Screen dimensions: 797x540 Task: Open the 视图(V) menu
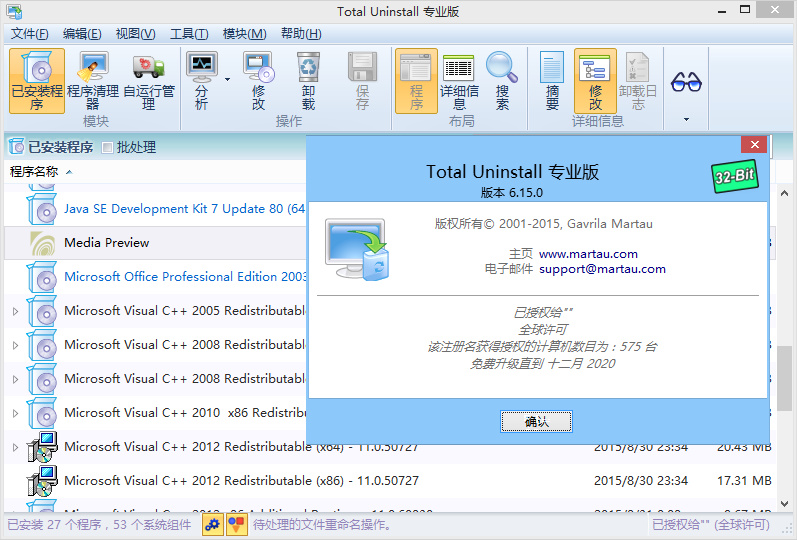(135, 34)
